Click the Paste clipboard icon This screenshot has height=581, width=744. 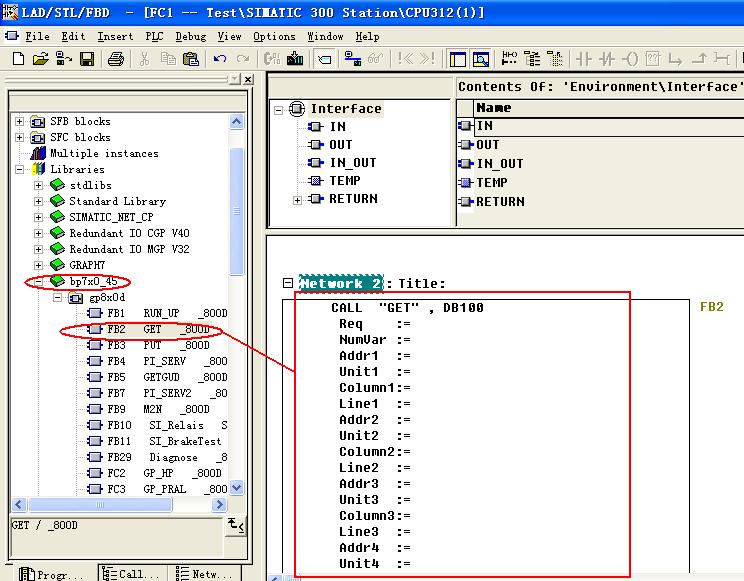tap(191, 59)
